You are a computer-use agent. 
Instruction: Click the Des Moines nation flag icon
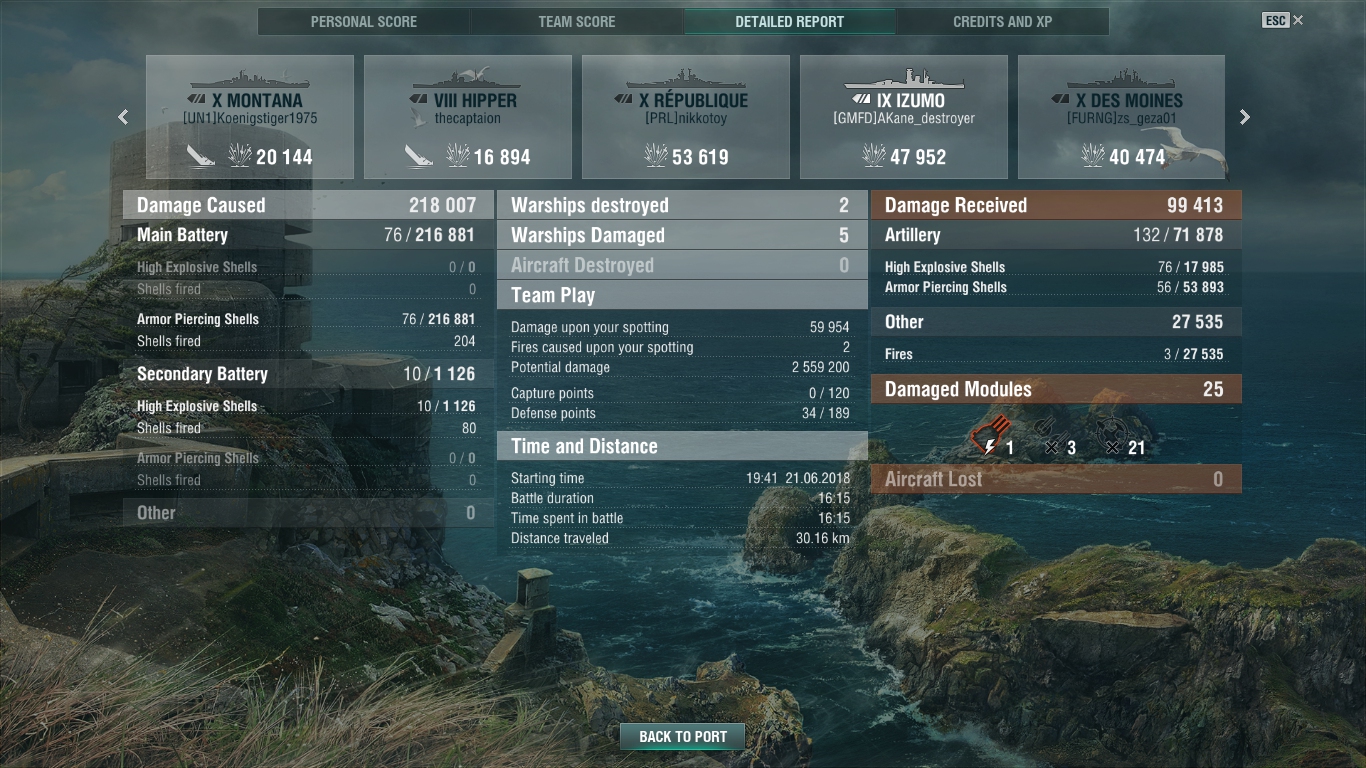(1061, 101)
